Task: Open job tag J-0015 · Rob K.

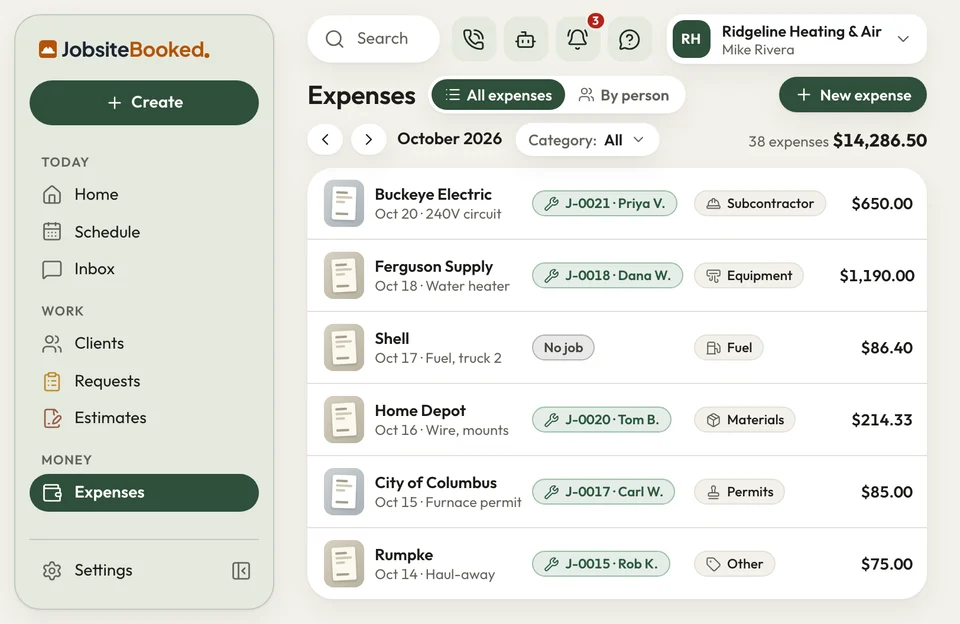Action: [601, 563]
